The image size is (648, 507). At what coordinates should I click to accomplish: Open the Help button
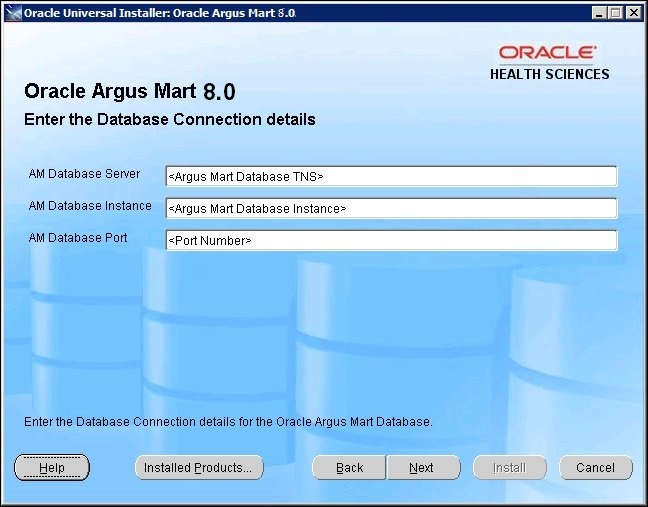[52, 467]
